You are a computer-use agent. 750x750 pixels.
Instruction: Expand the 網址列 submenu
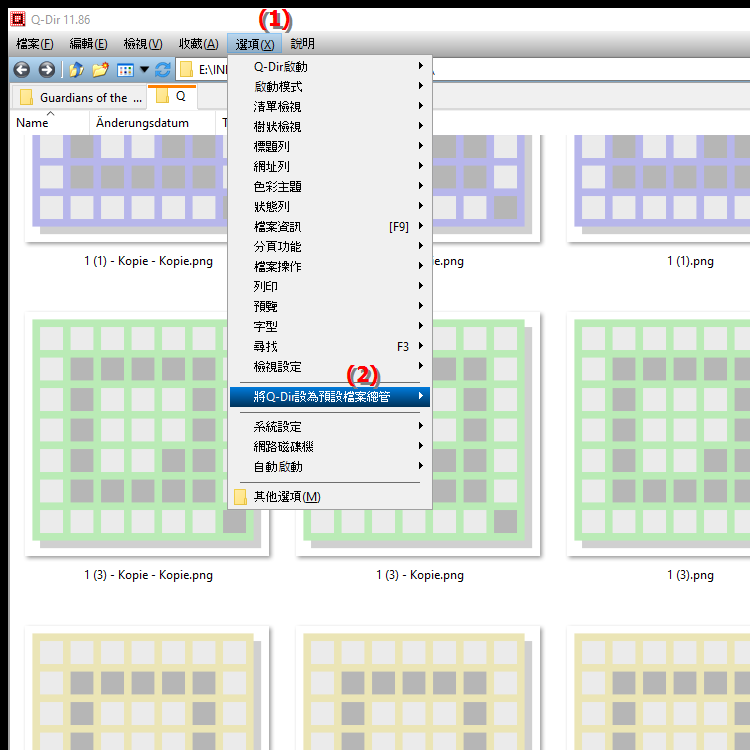tap(330, 166)
